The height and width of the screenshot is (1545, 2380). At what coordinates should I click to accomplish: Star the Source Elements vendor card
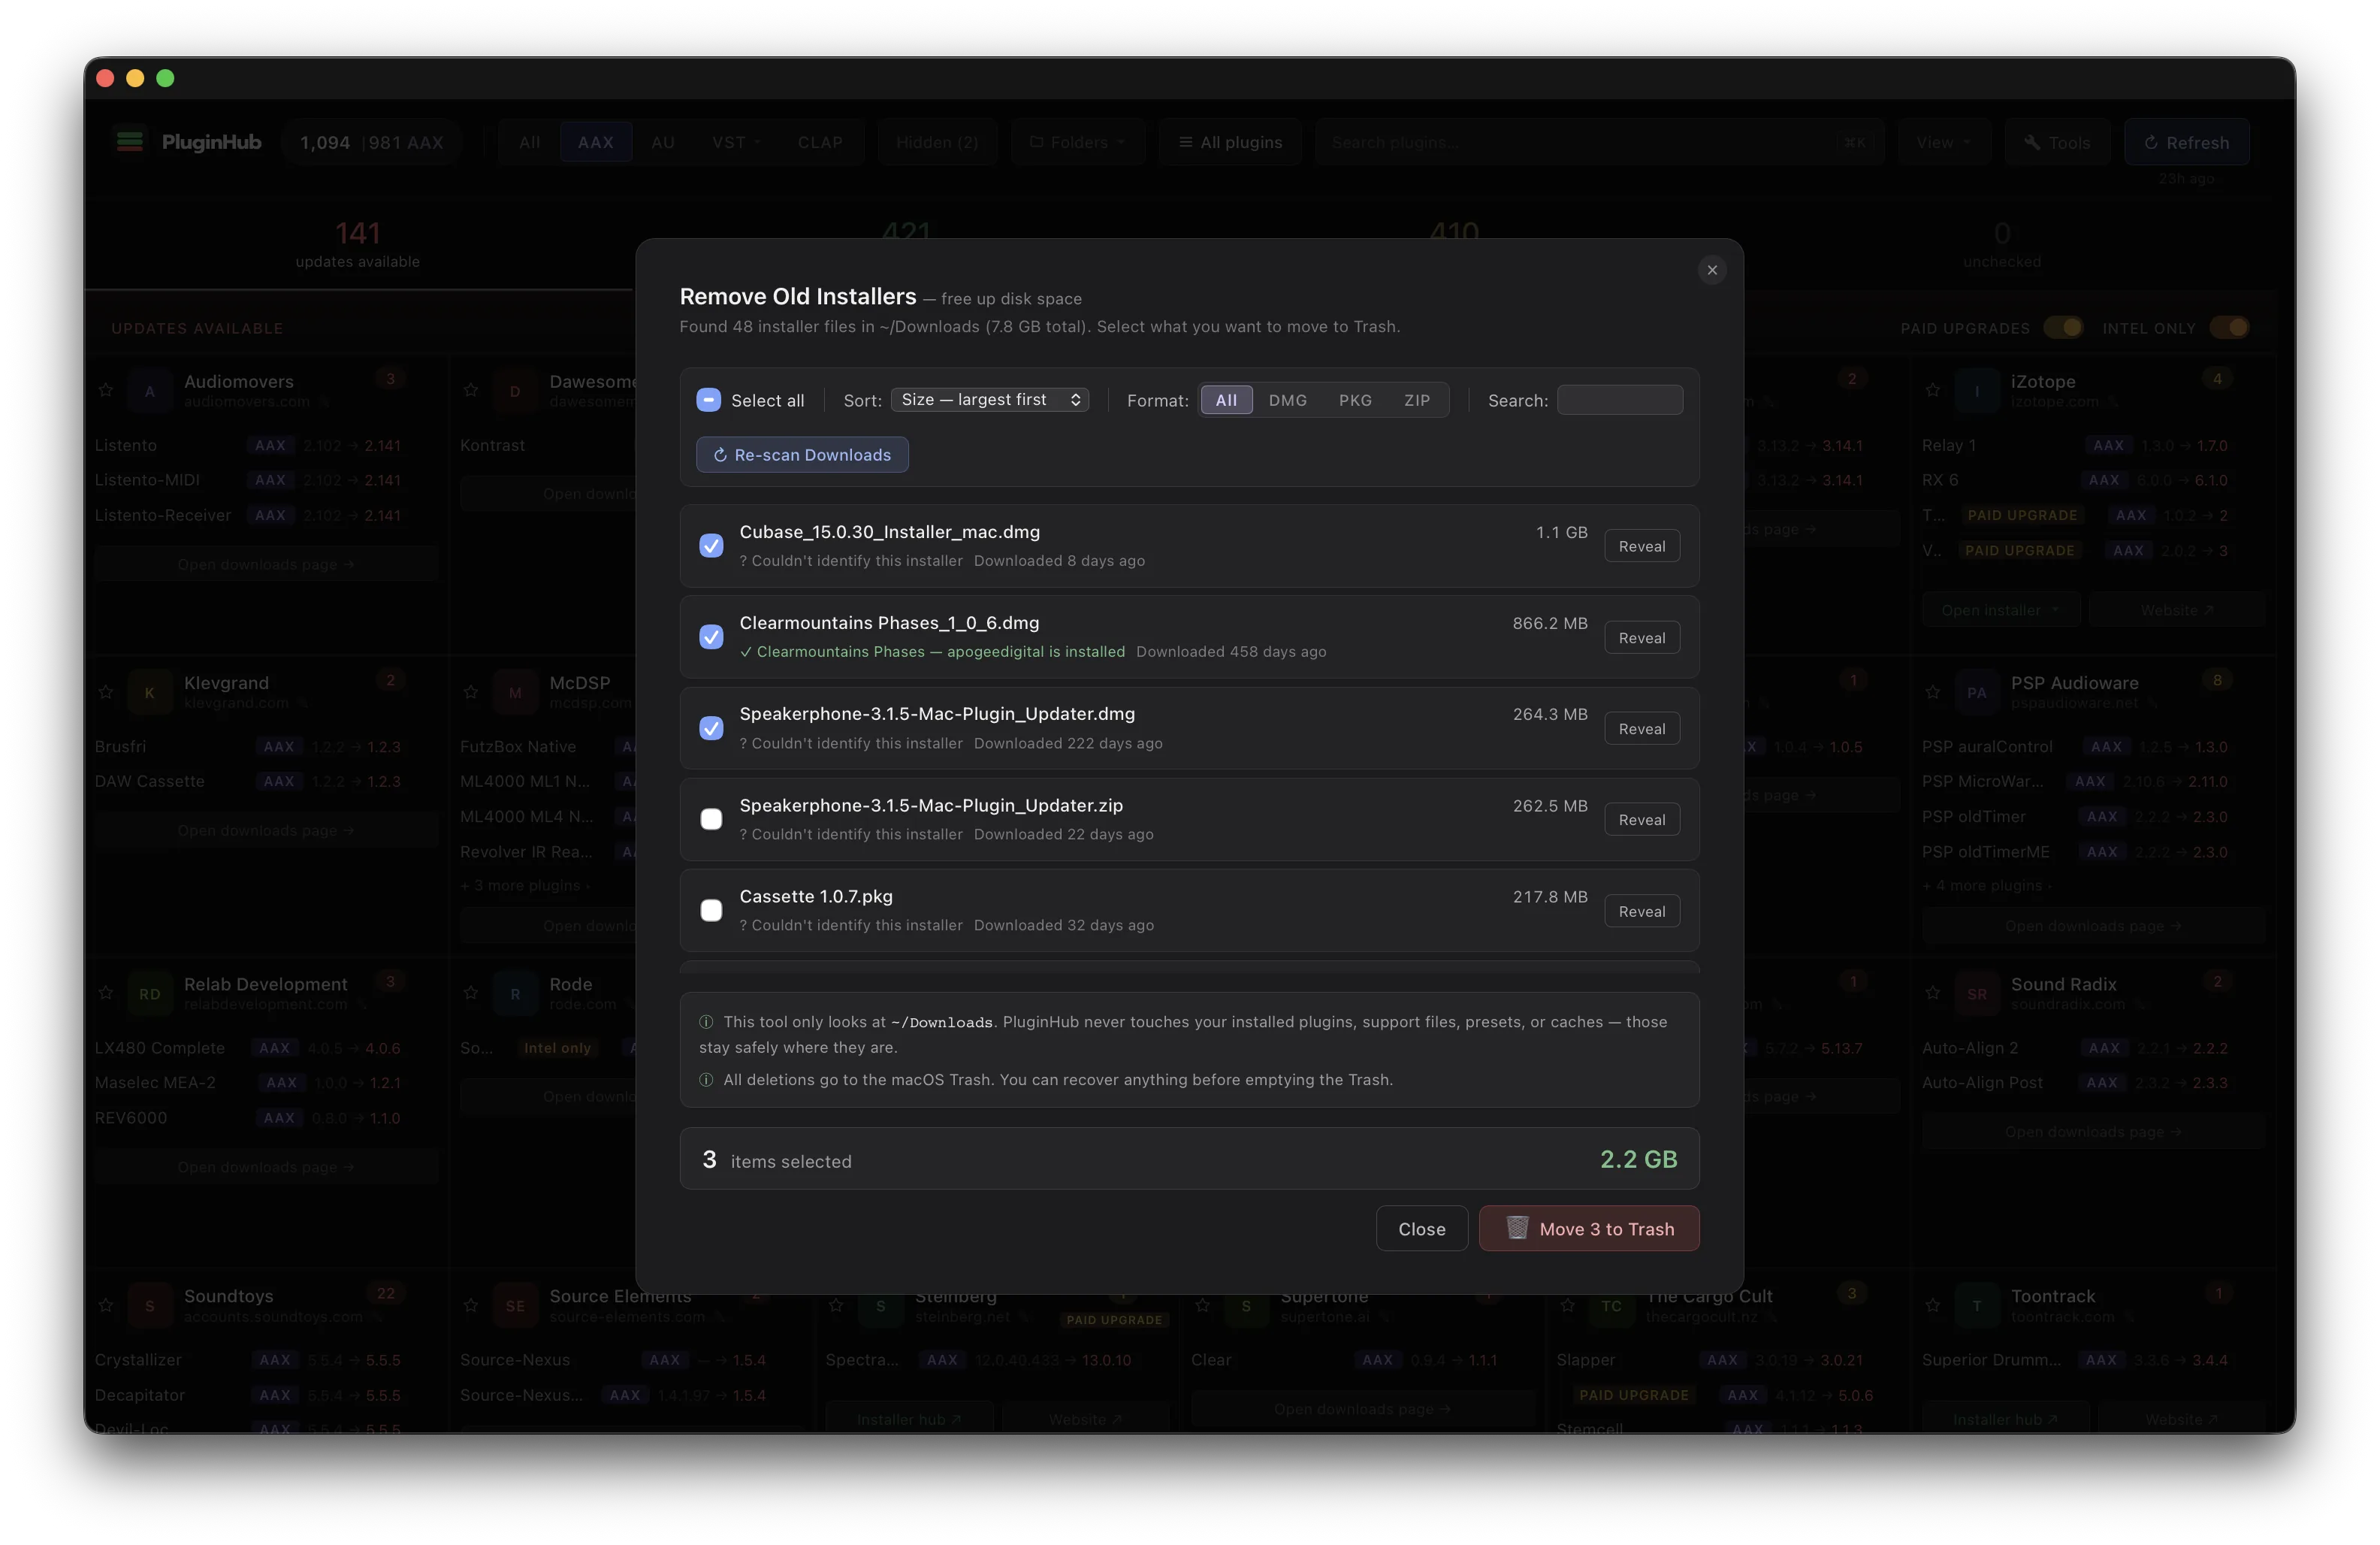pyautogui.click(x=471, y=1305)
